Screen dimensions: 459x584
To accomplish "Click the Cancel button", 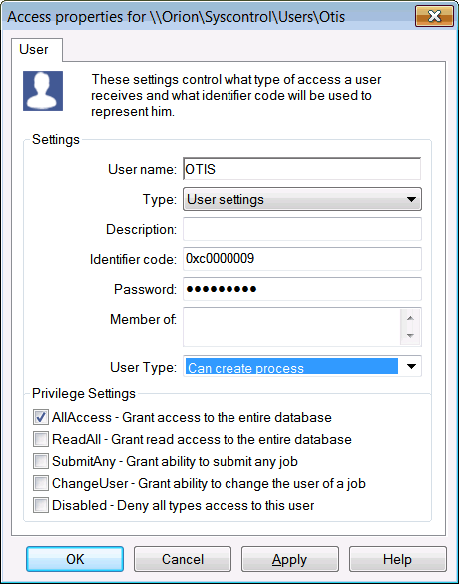I will coord(183,559).
